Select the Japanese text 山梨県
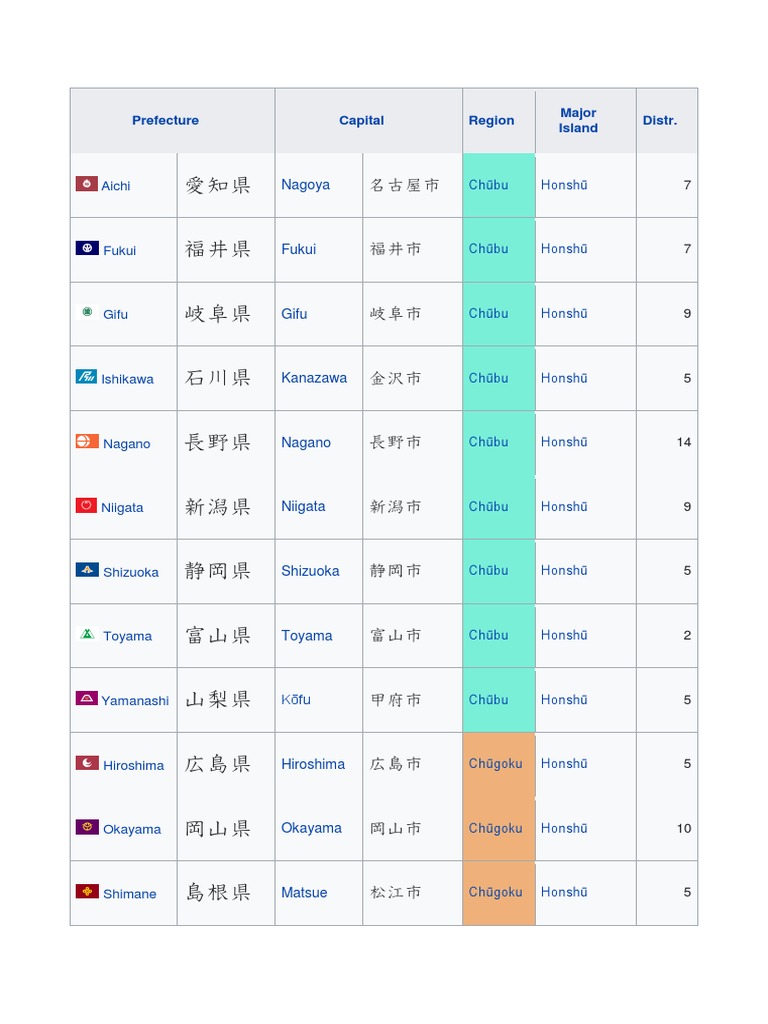 pos(217,699)
